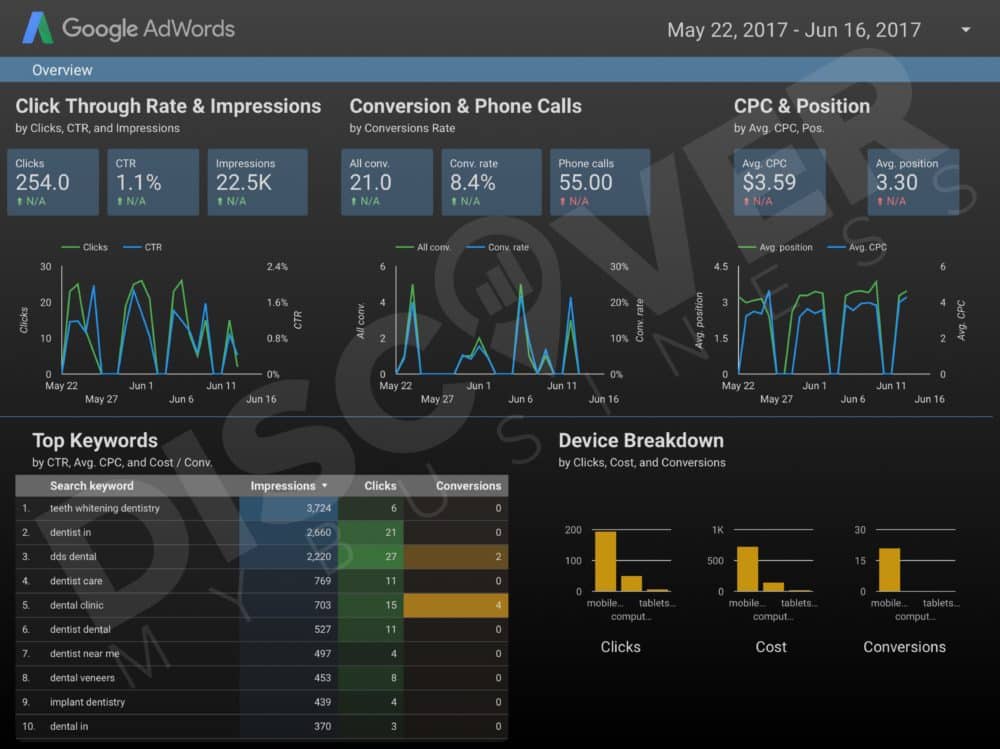The height and width of the screenshot is (749, 1000).
Task: Click the "Click Through Rate & Impressions" heading
Action: [168, 107]
